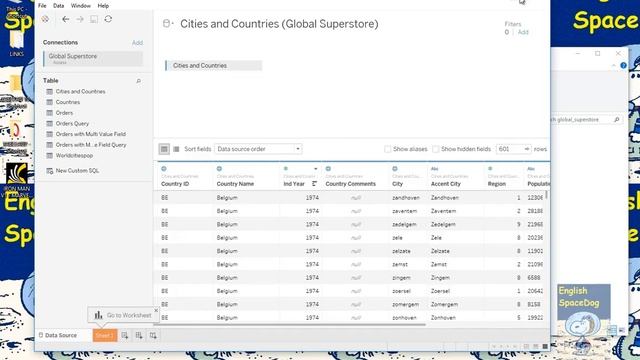640x360 pixels.
Task: Click Add next to Connections
Action: 137,42
